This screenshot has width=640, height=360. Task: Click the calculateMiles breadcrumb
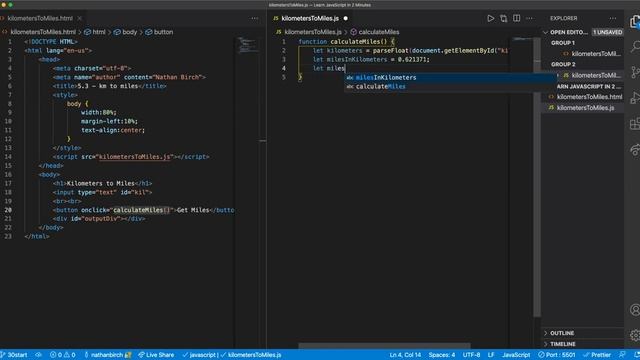point(375,32)
